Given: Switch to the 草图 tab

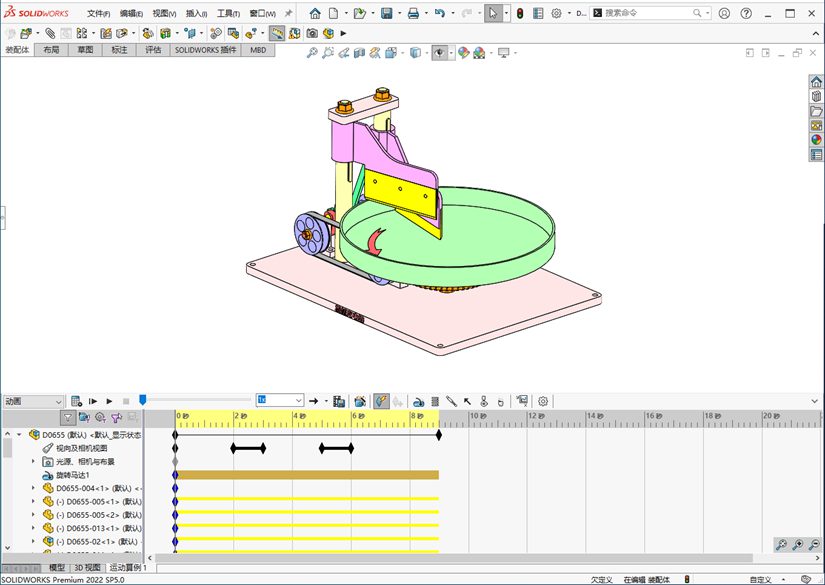Looking at the screenshot, I should tap(85, 50).
